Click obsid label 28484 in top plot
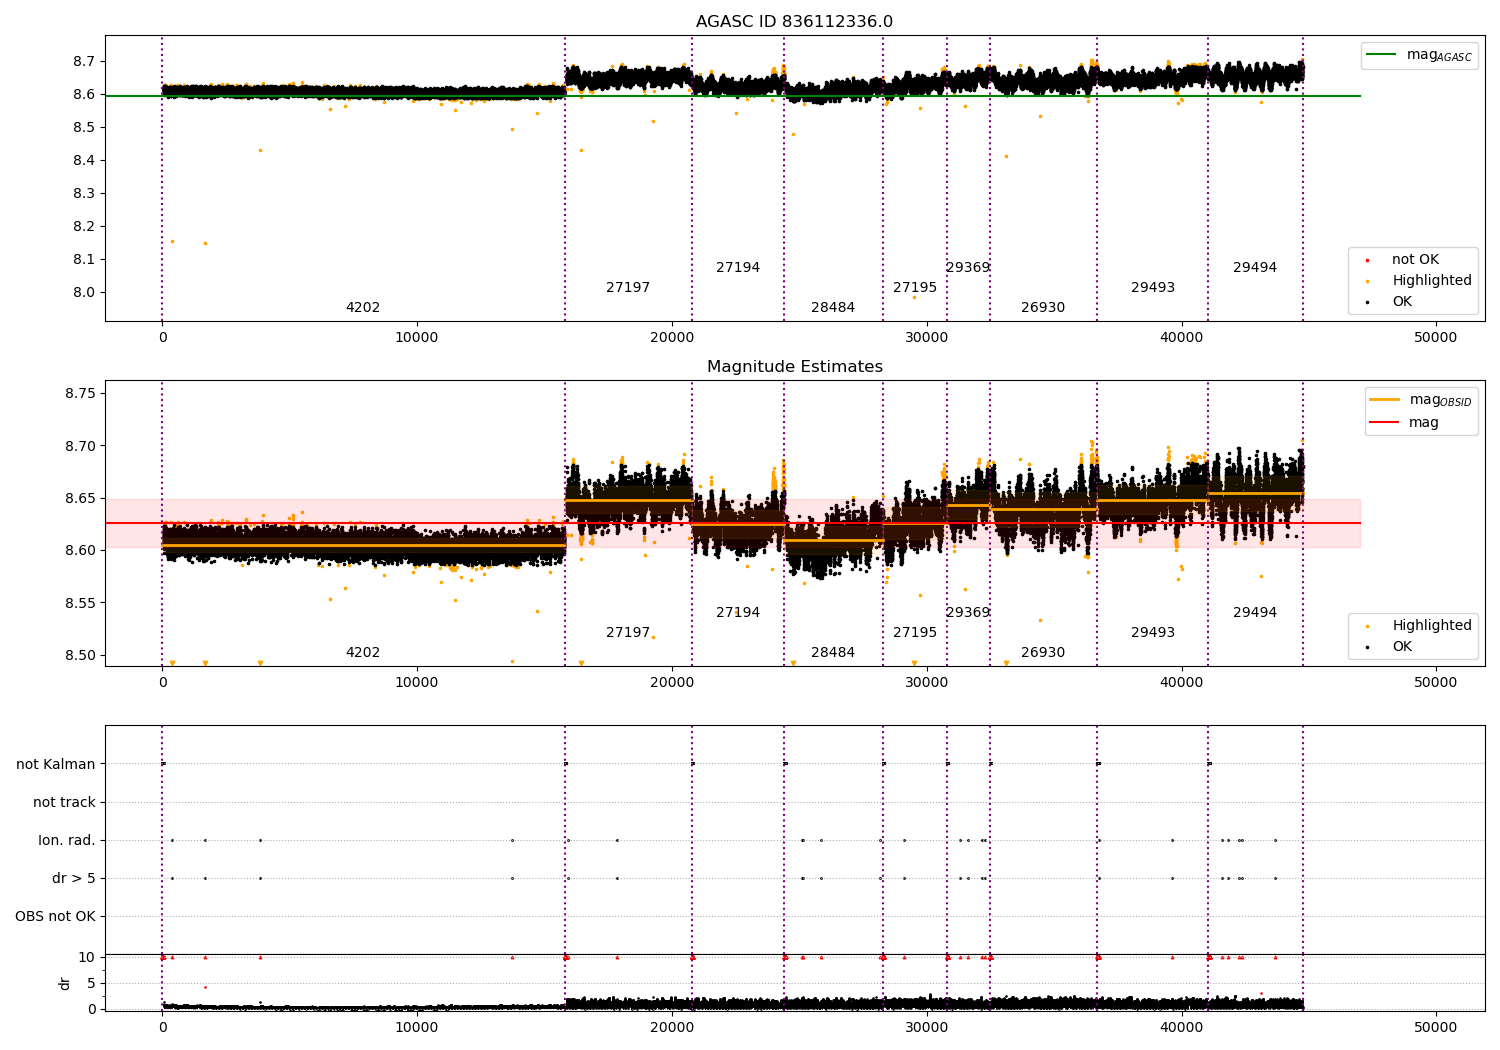The width and height of the screenshot is (1500, 1050). [x=833, y=308]
